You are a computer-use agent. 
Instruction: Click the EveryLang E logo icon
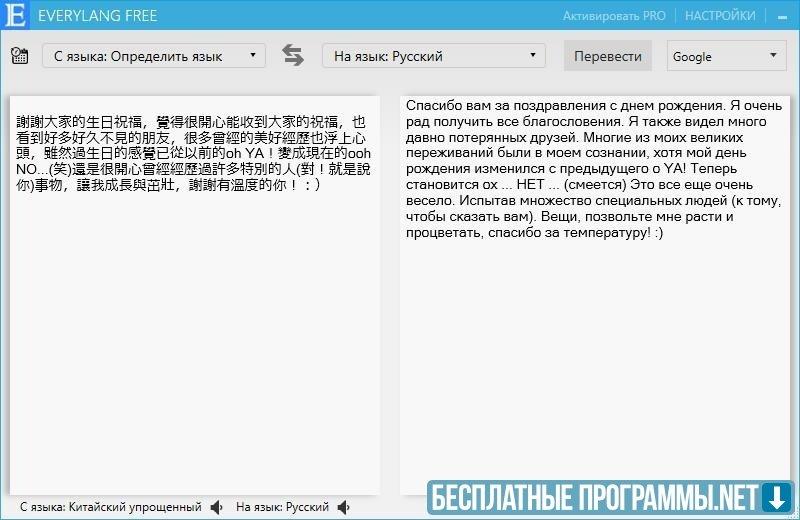(15, 16)
